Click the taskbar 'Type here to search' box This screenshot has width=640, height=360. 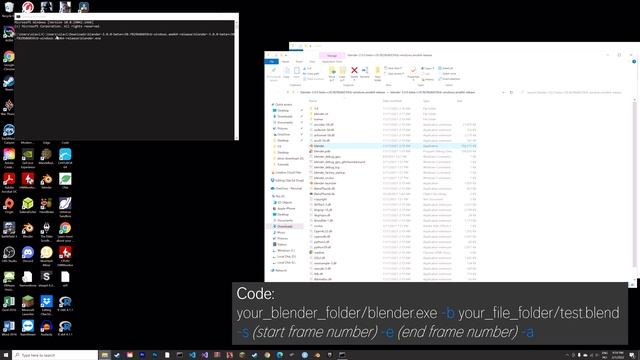pos(55,355)
